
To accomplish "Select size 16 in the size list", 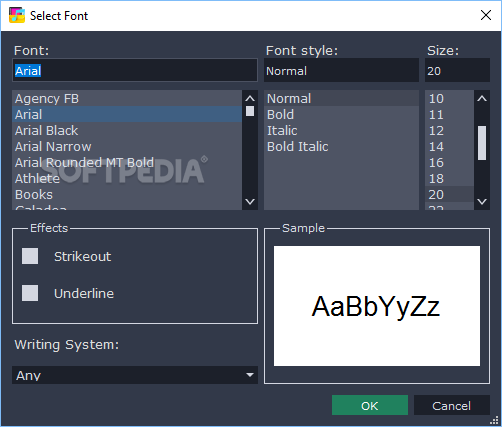I will point(449,162).
